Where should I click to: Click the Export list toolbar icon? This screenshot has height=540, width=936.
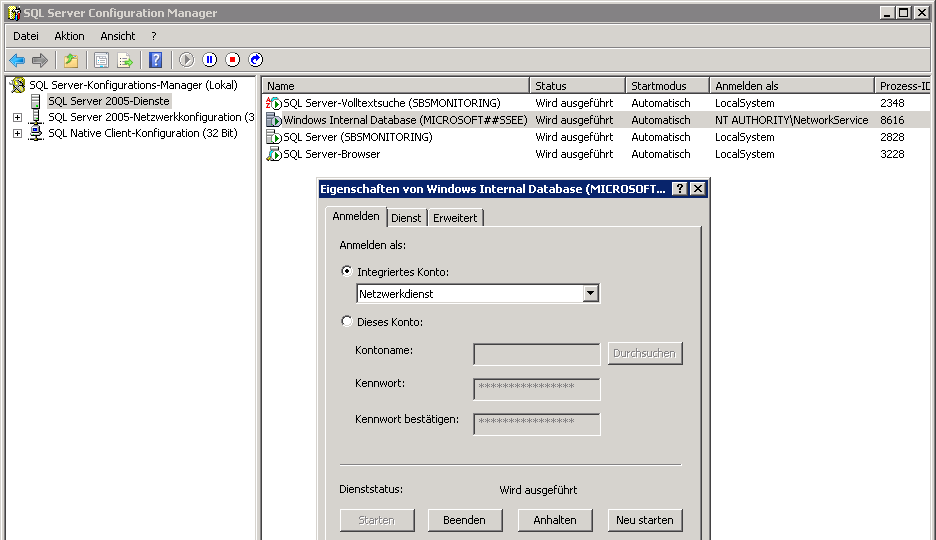(x=125, y=60)
